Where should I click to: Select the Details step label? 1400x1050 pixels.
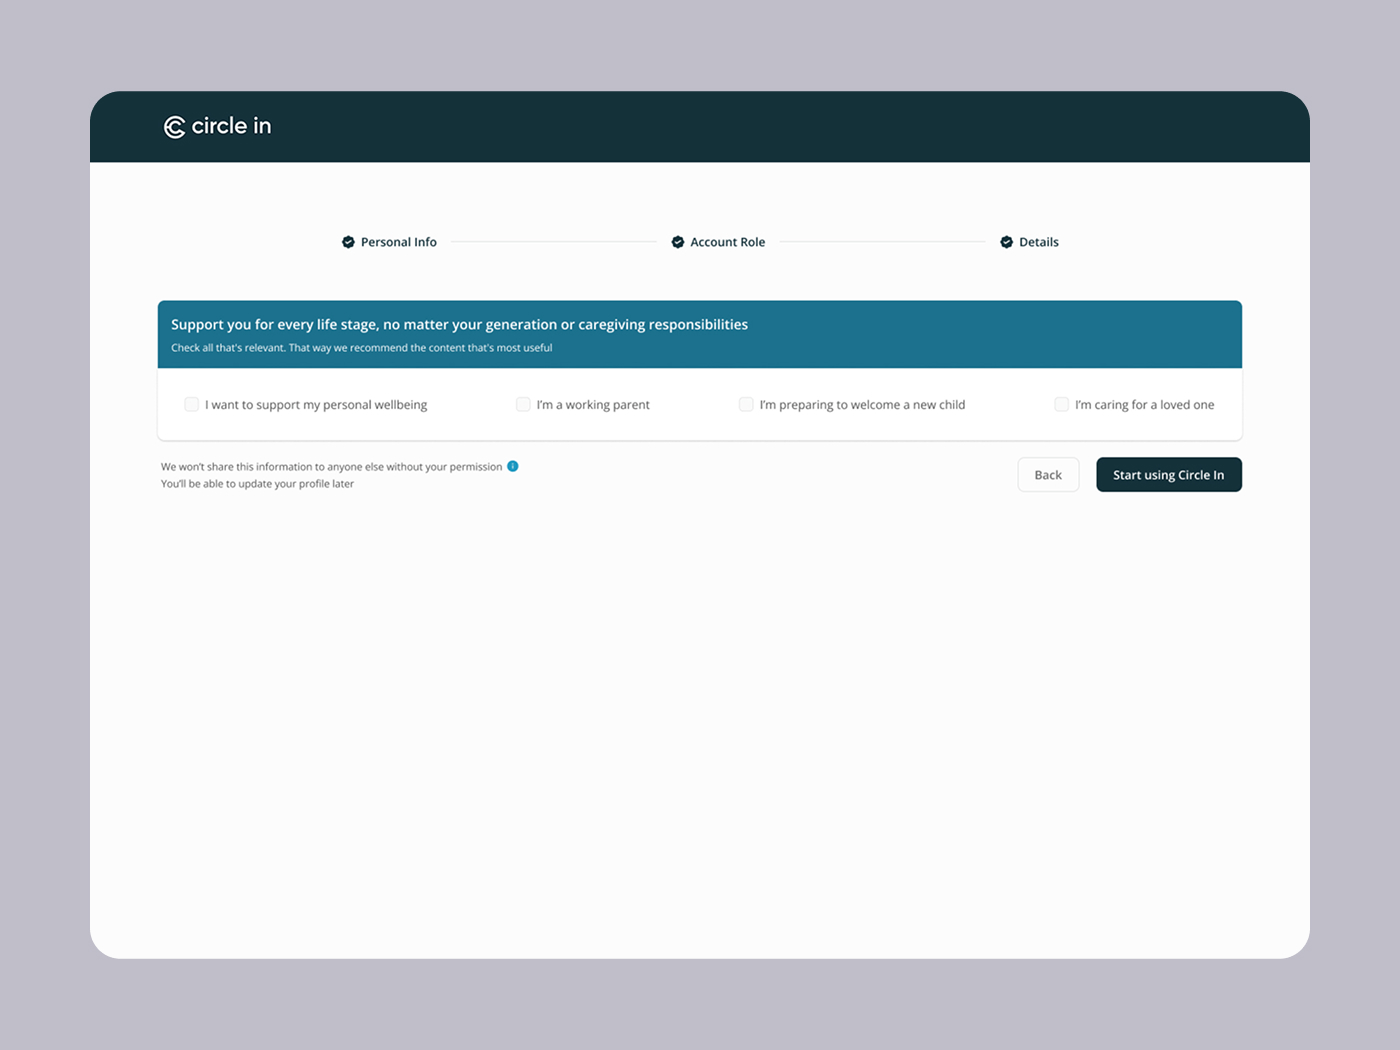coord(1039,242)
